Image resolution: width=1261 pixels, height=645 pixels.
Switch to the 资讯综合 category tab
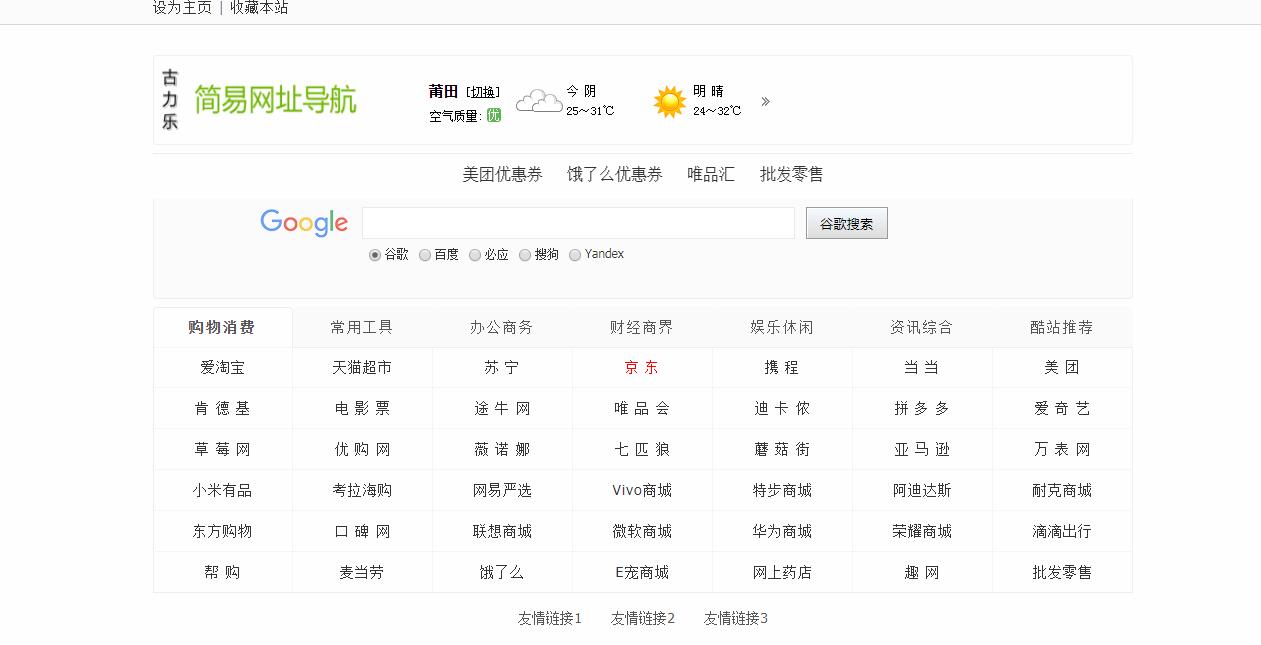click(x=921, y=327)
